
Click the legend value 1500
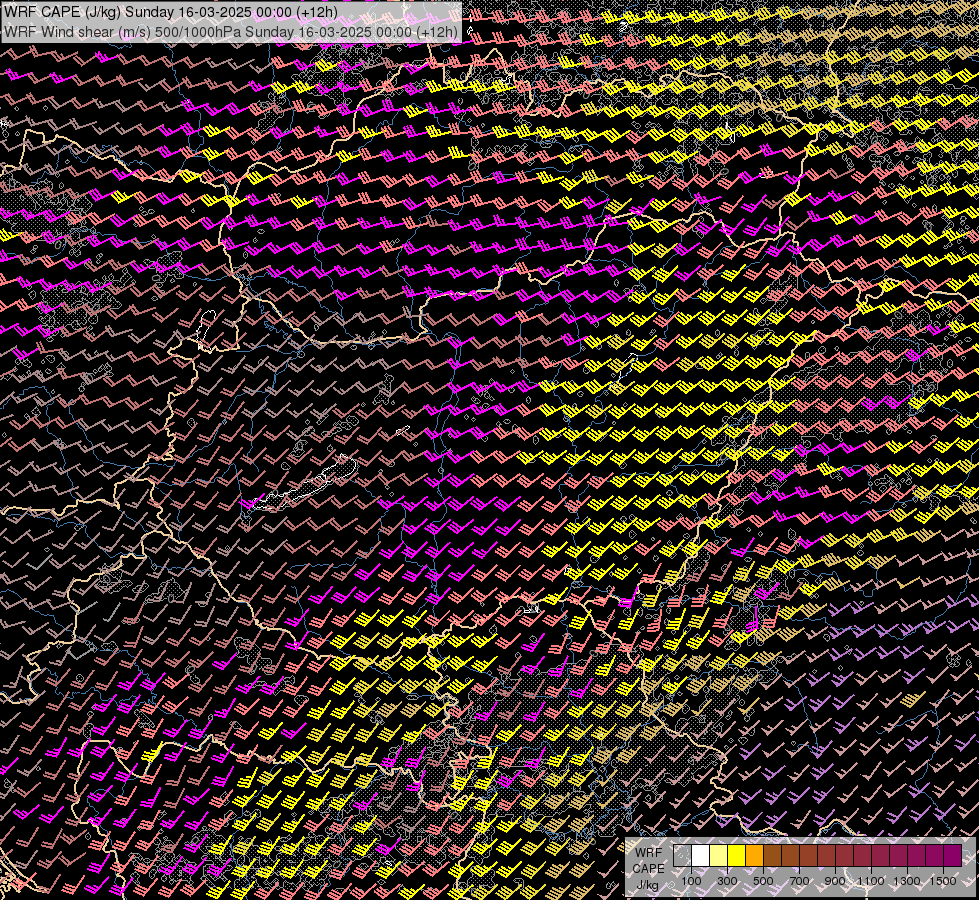coord(943,881)
